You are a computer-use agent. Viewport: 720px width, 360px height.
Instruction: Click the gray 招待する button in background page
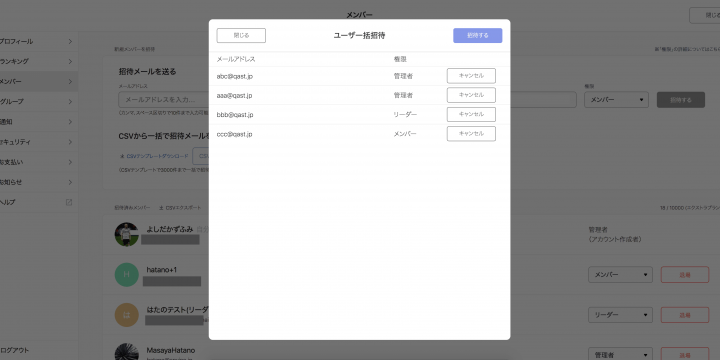(681, 100)
